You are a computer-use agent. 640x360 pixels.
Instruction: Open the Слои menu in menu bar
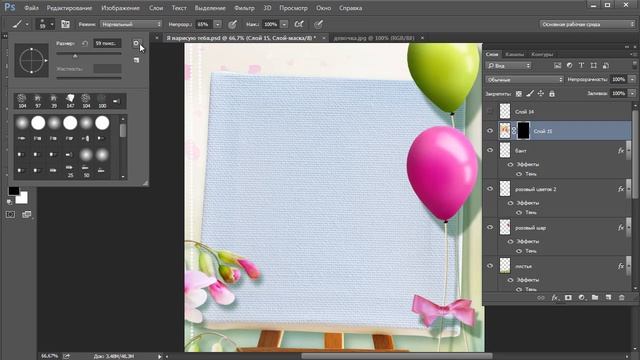point(156,8)
